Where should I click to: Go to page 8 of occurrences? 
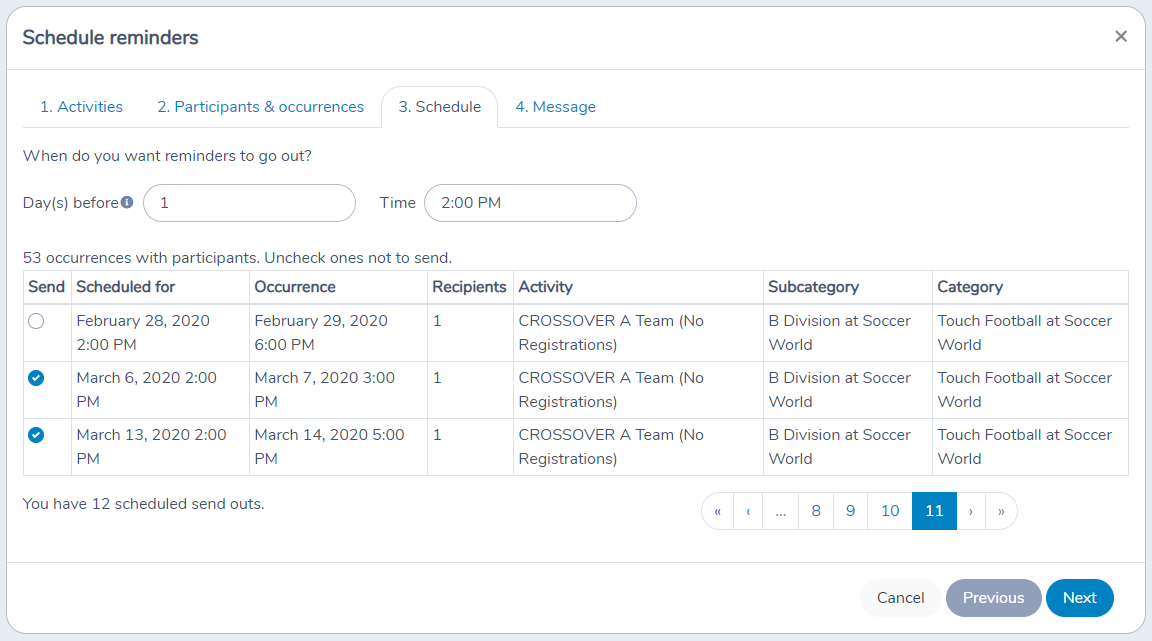pos(816,511)
